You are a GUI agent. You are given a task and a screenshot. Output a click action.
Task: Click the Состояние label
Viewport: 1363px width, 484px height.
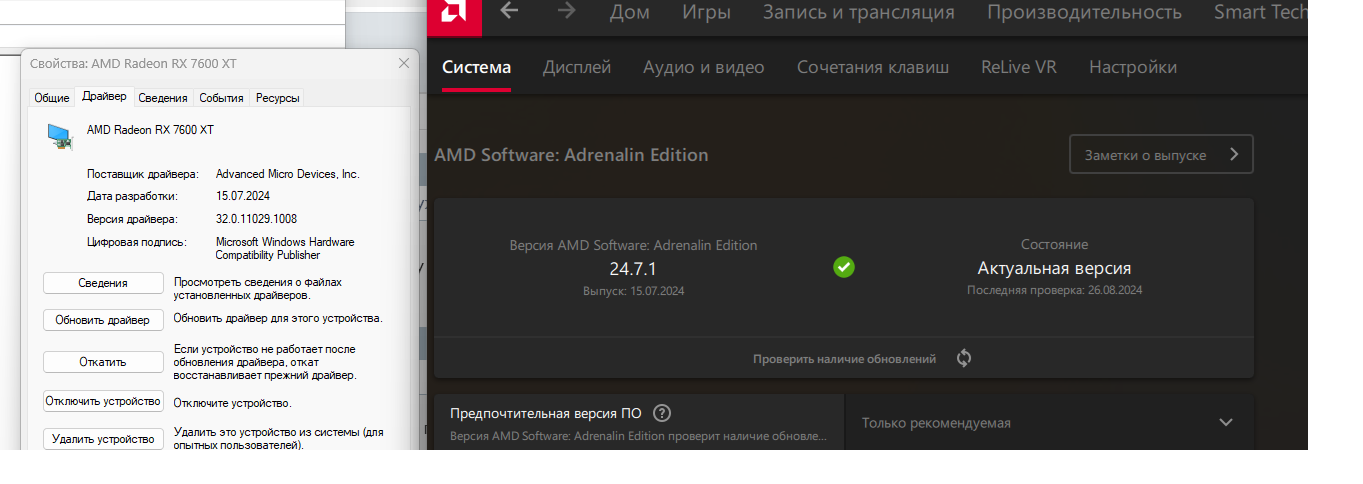click(x=1054, y=244)
